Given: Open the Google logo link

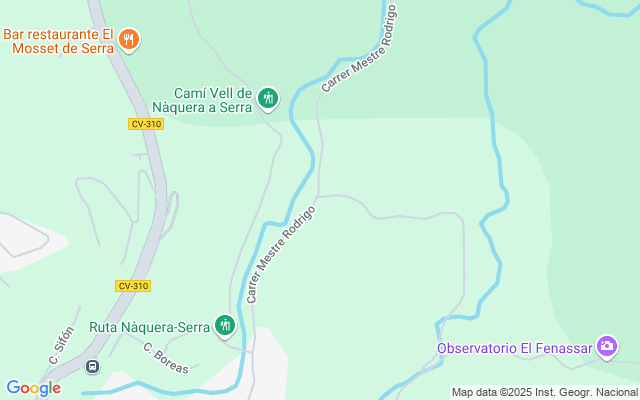Looking at the screenshot, I should tap(33, 388).
